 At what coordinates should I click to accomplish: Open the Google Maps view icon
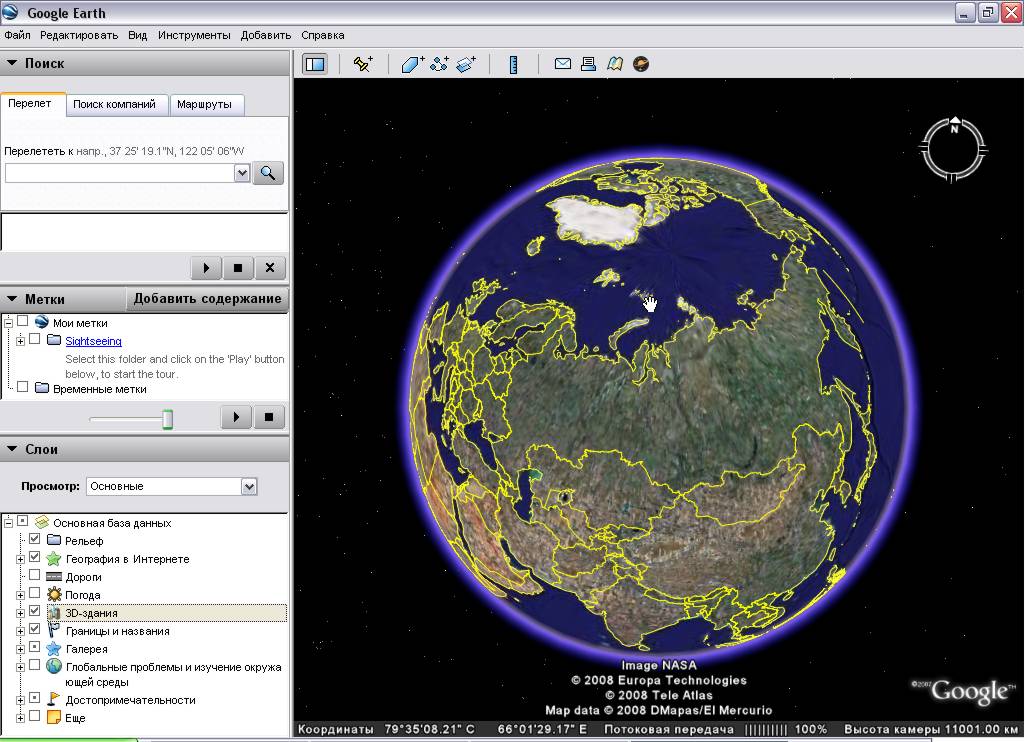[614, 63]
